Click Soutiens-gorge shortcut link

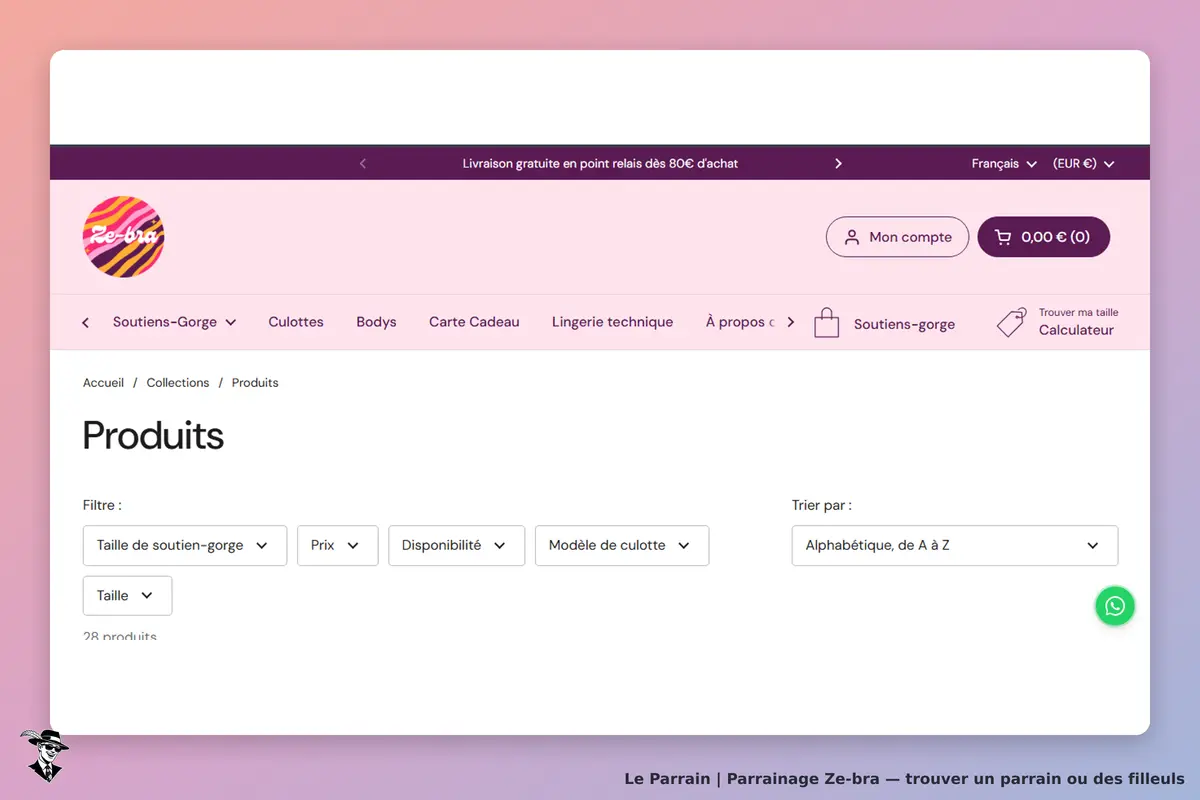pyautogui.click(x=904, y=324)
